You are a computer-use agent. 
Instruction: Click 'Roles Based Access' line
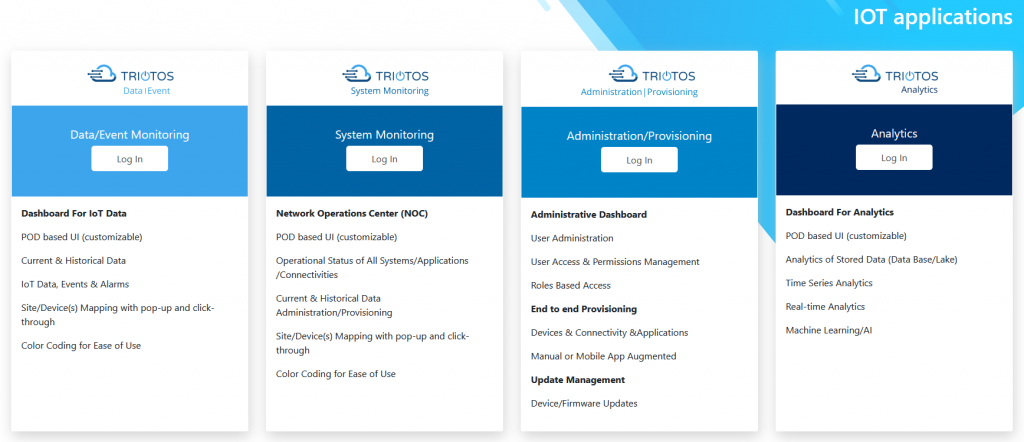(571, 285)
